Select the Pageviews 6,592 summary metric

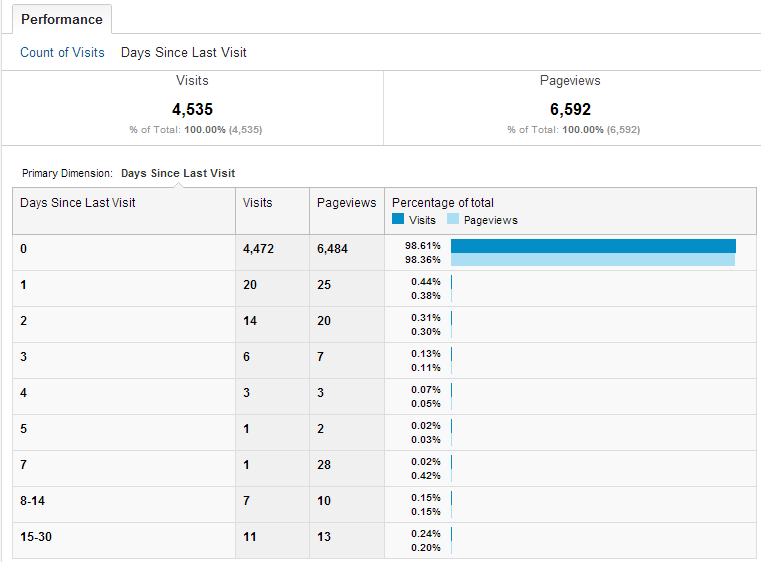(x=570, y=109)
